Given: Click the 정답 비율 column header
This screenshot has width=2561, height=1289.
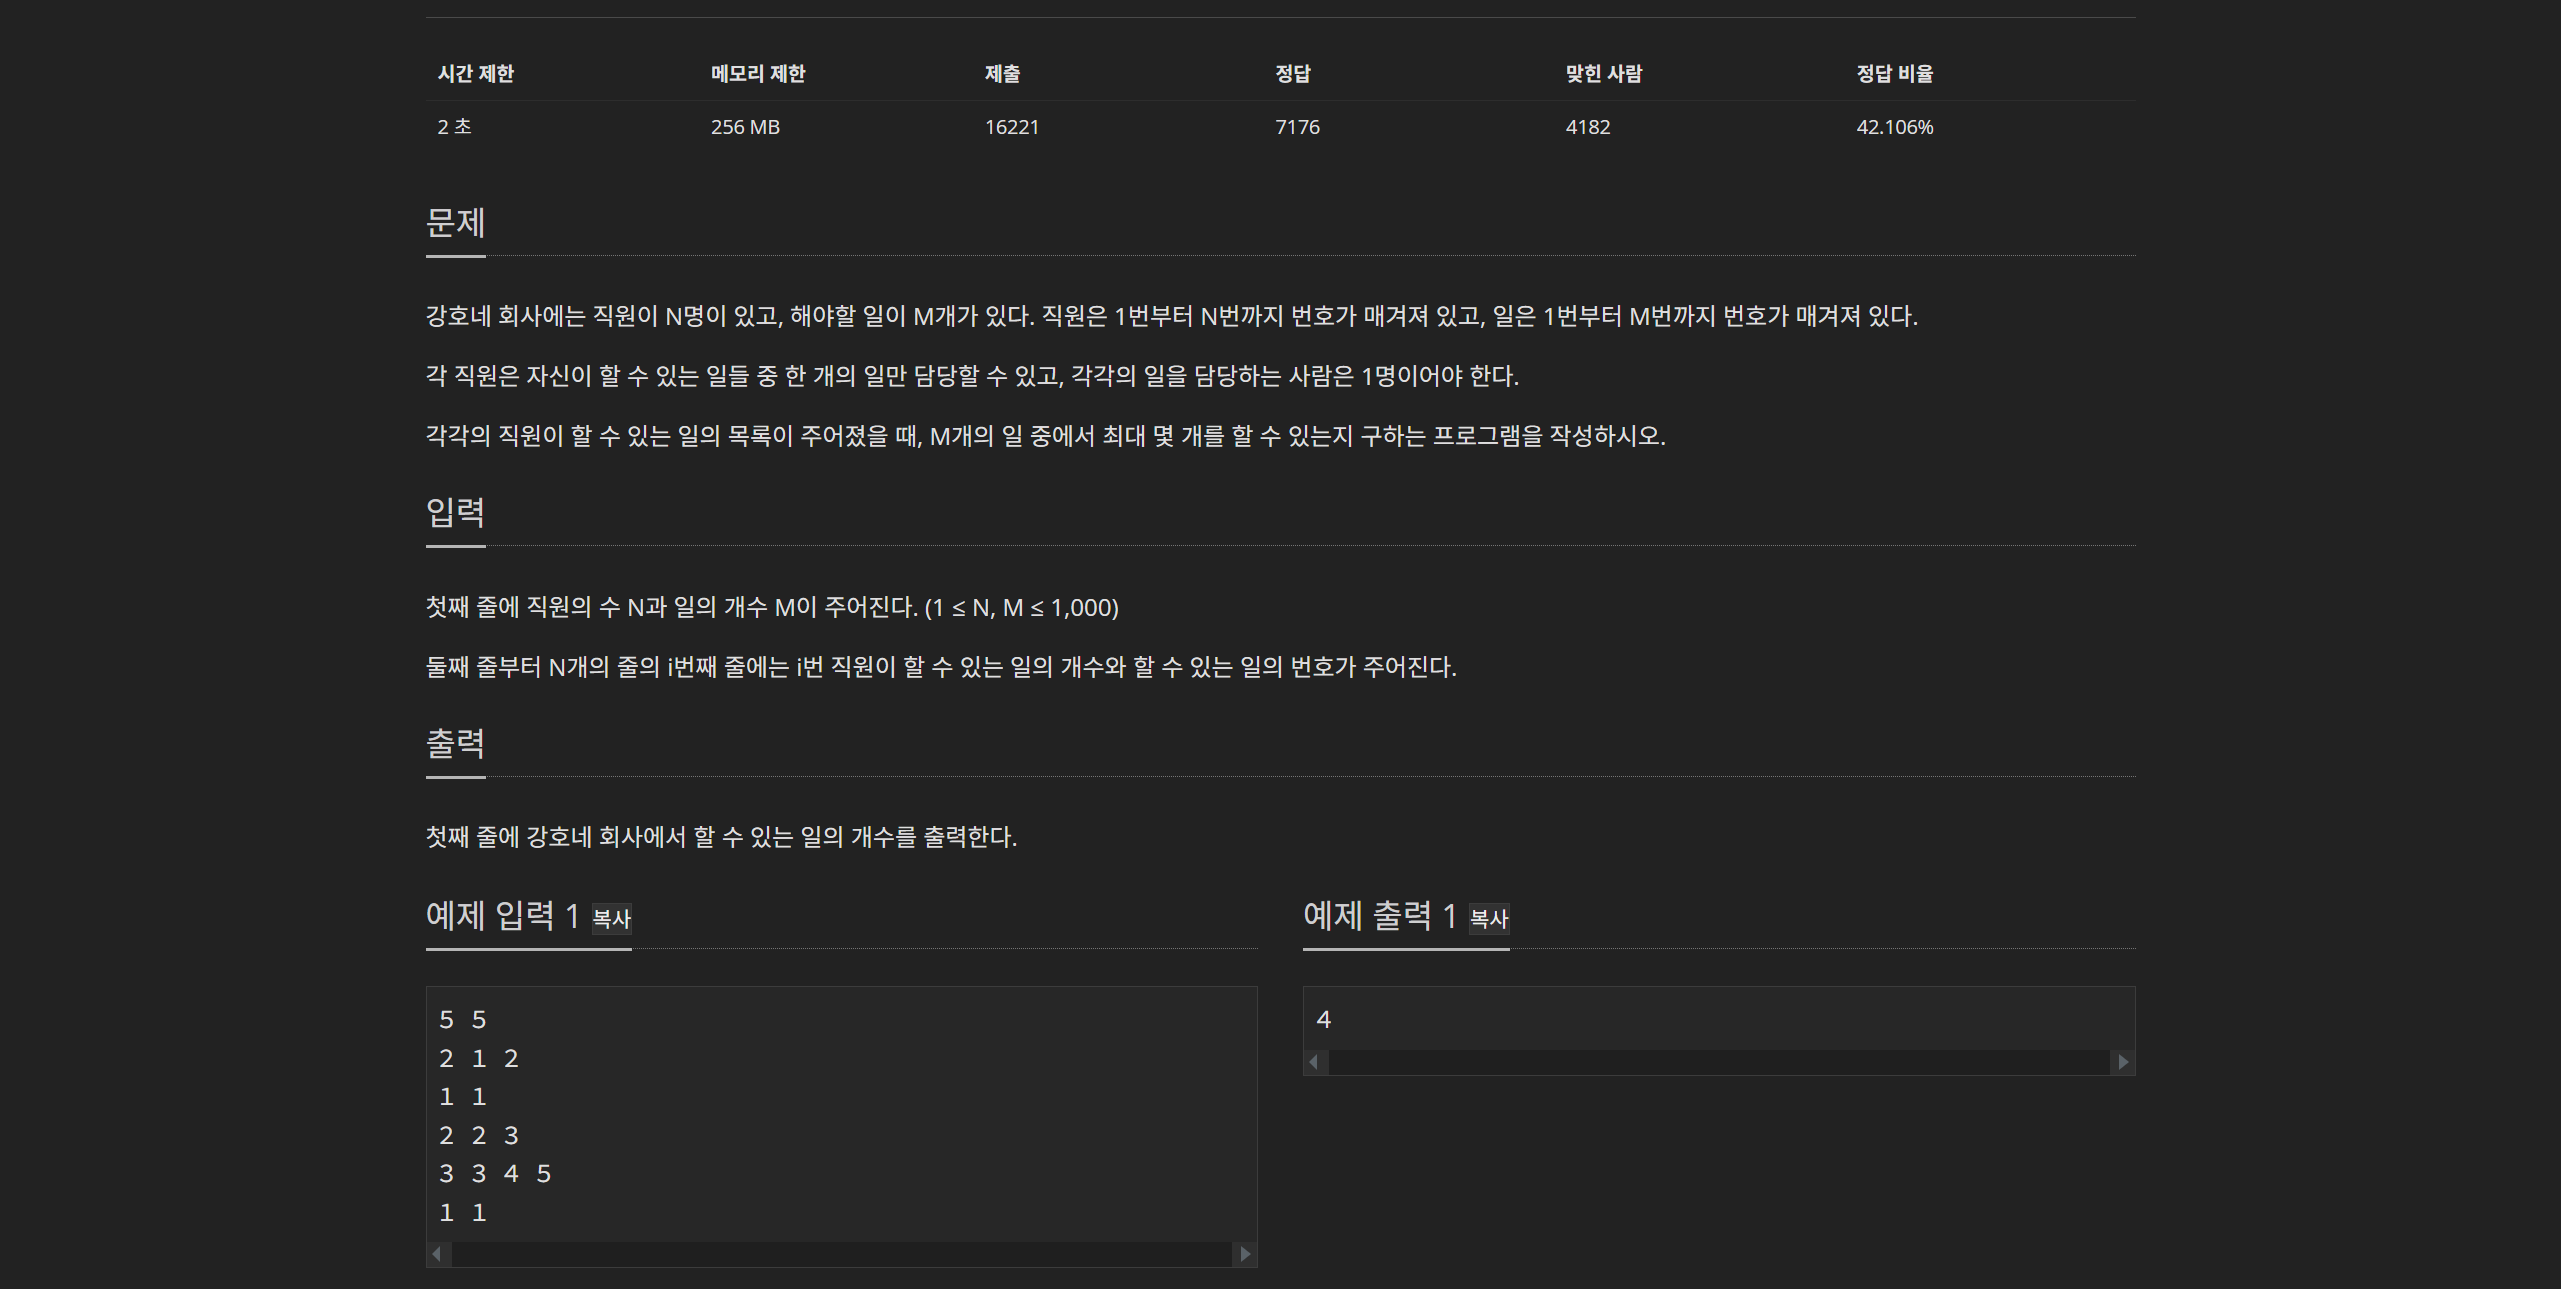Looking at the screenshot, I should pos(1894,73).
